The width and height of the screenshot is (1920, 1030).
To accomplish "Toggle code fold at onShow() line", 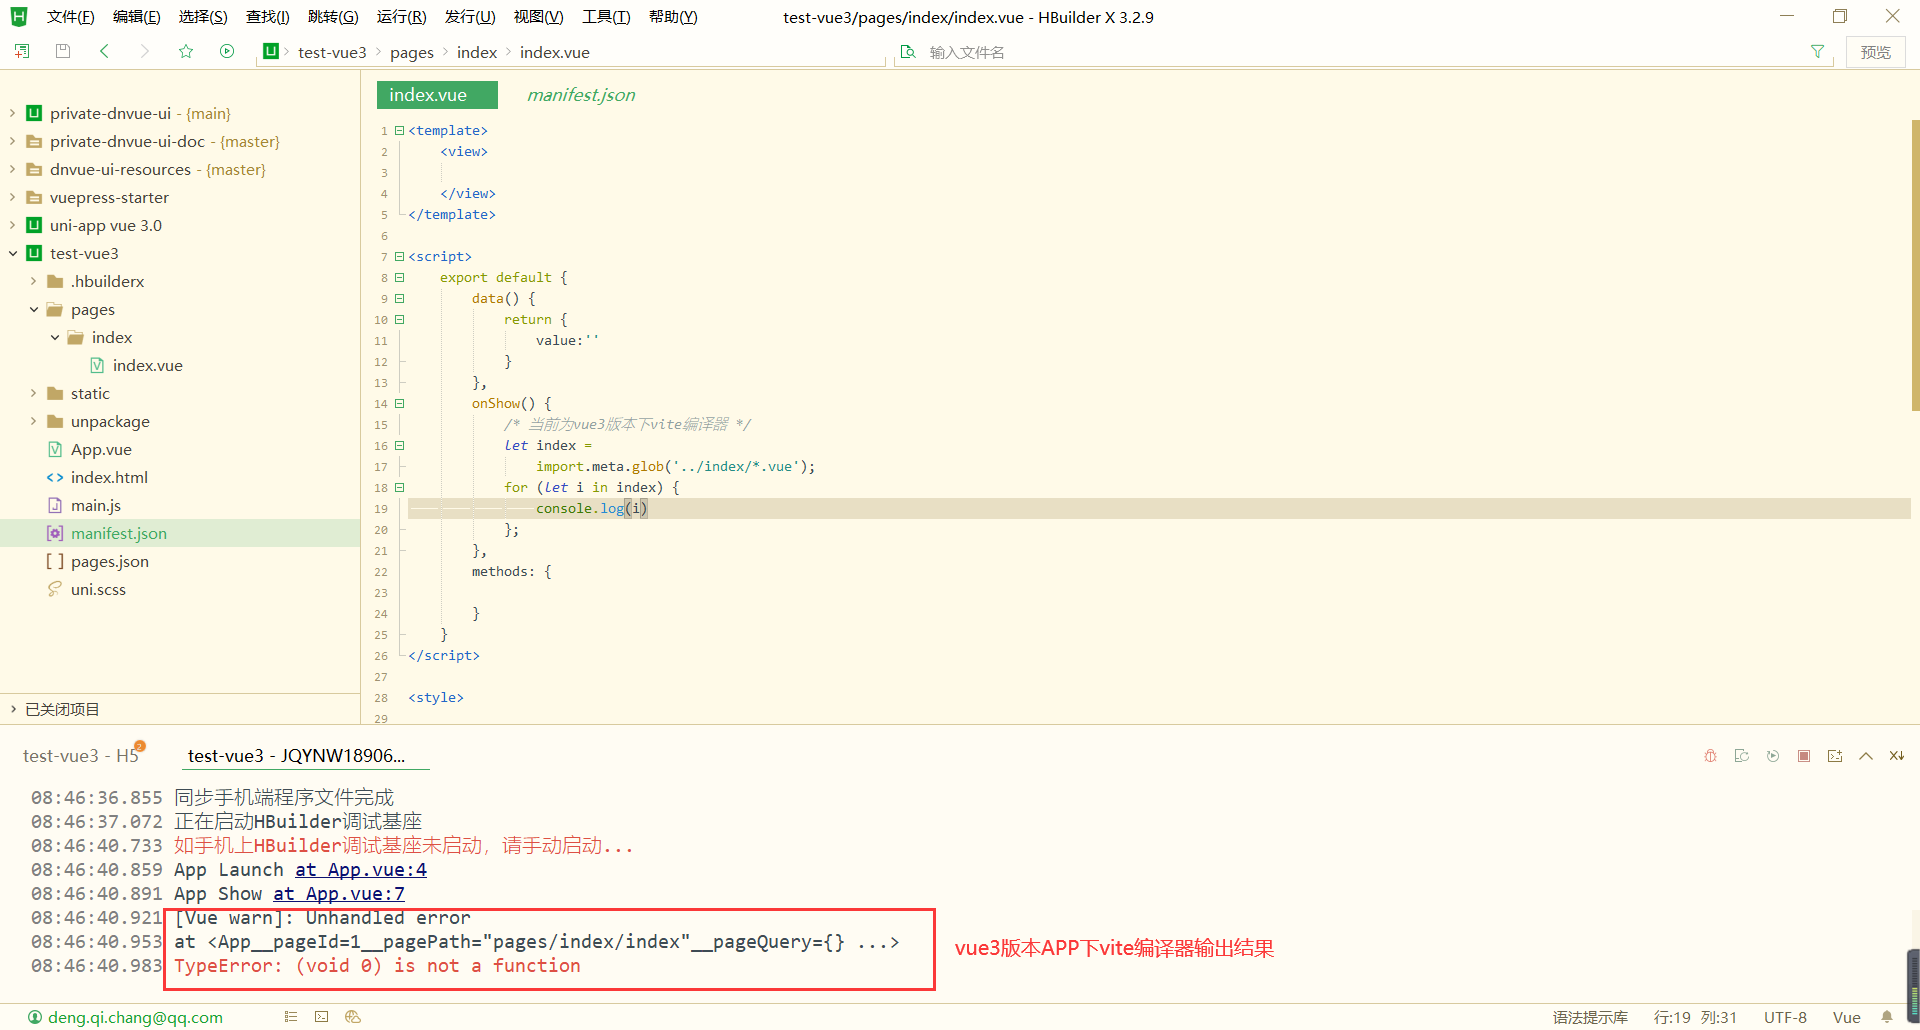I will click(399, 404).
